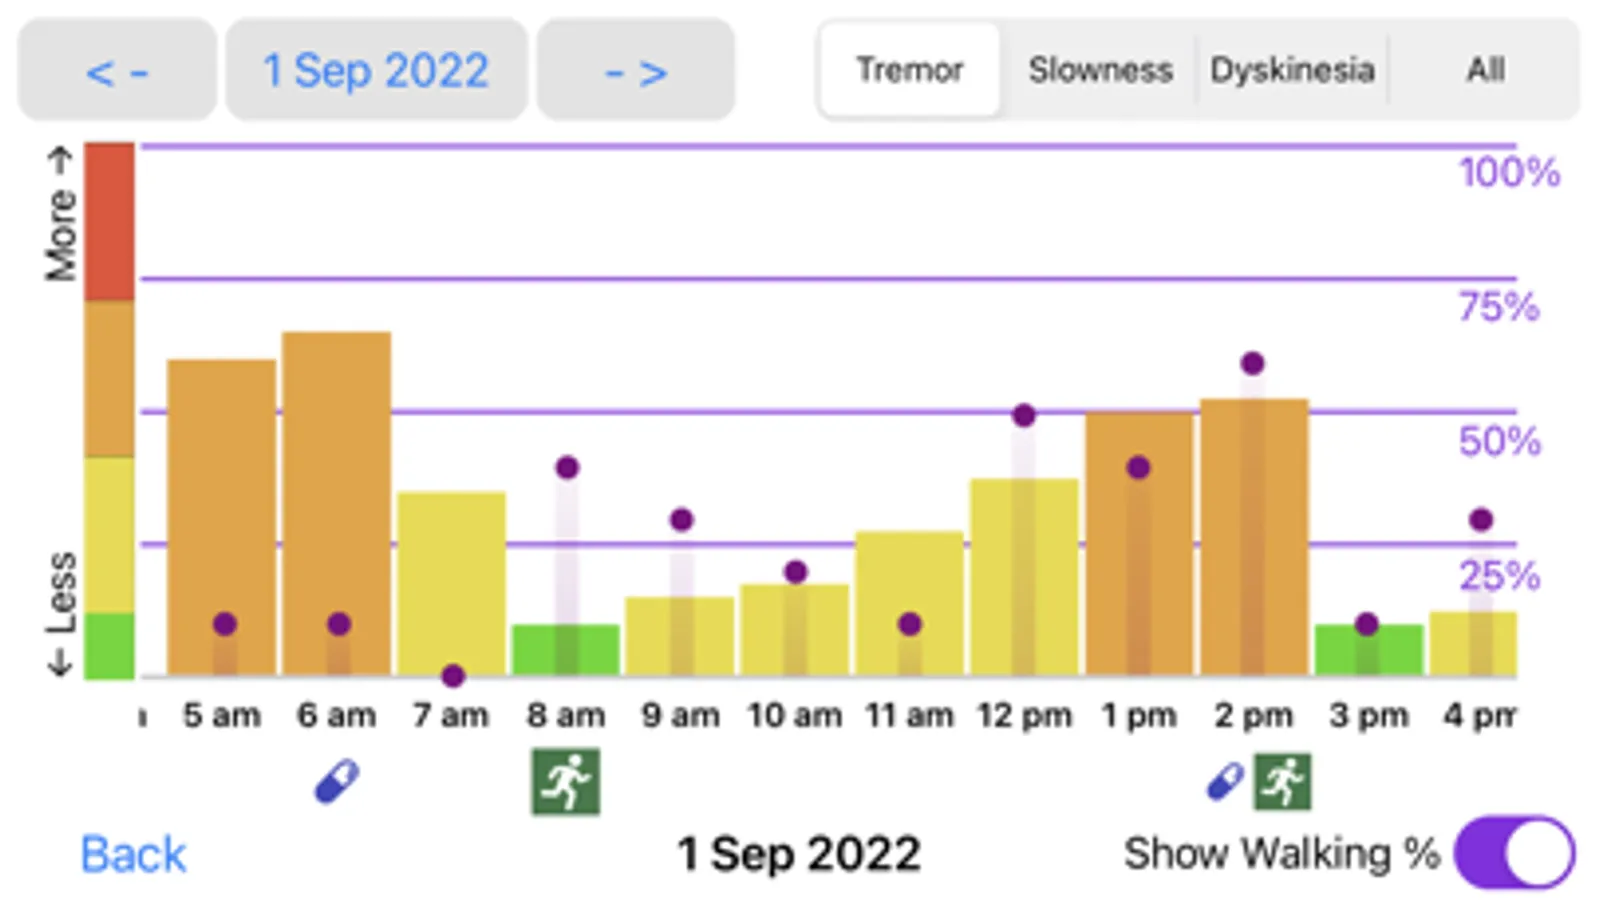1599x900 pixels.
Task: Show the All symptoms tab
Action: [1485, 70]
